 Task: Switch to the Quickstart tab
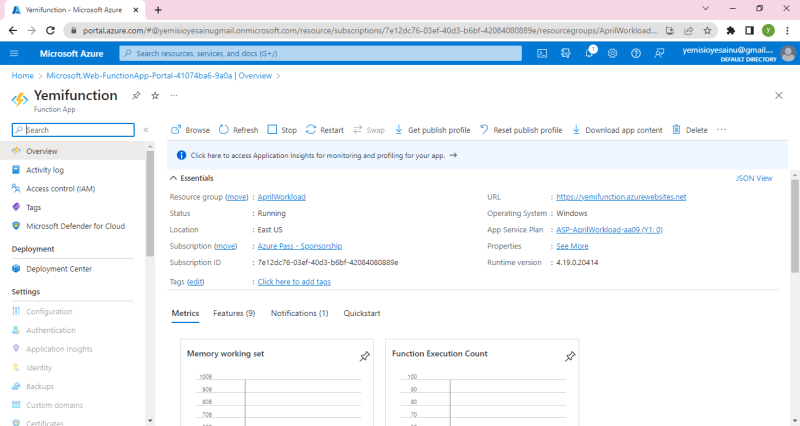[x=362, y=313]
